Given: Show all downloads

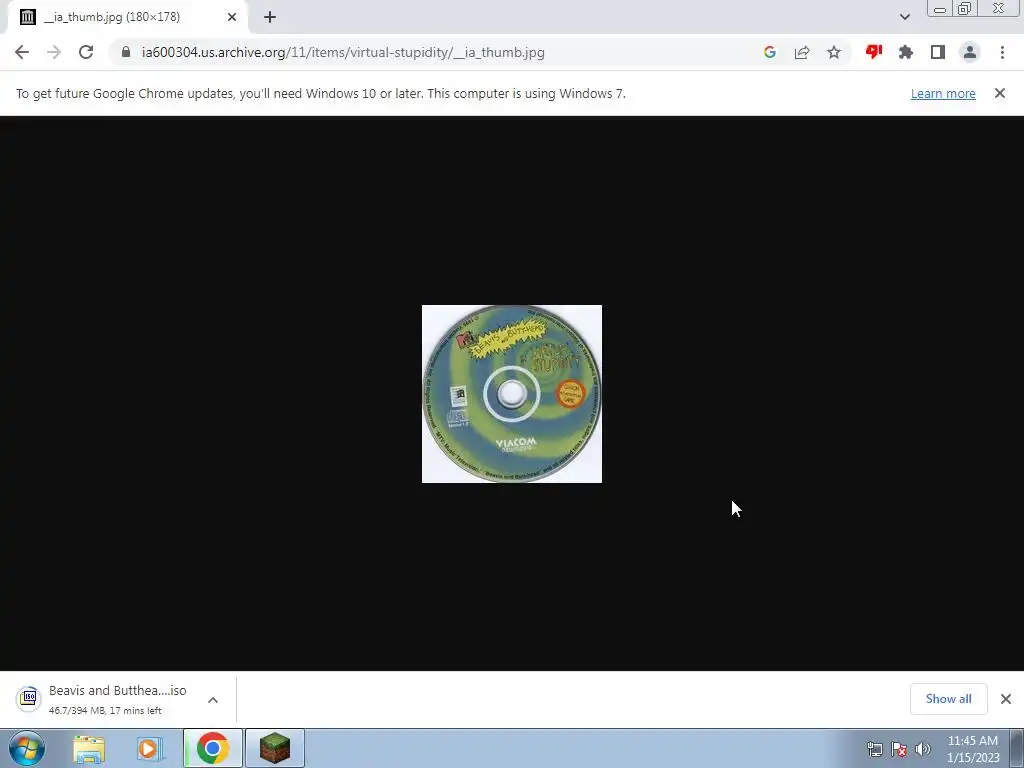Looking at the screenshot, I should point(948,699).
